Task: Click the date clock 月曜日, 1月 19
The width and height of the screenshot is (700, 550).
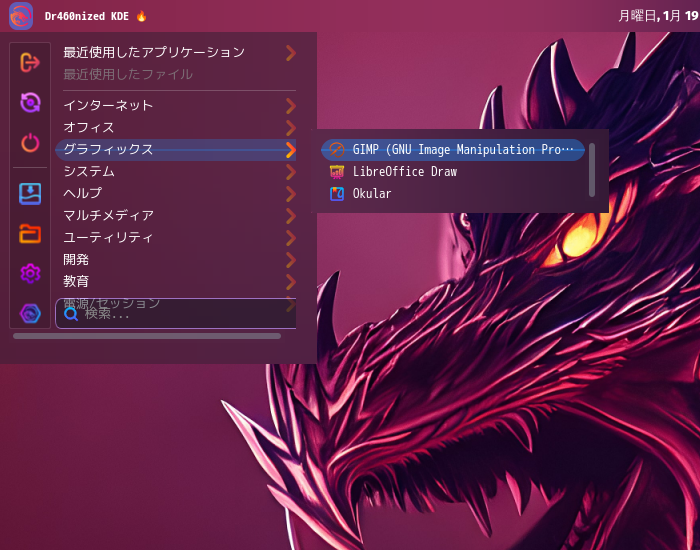Action: 658,16
